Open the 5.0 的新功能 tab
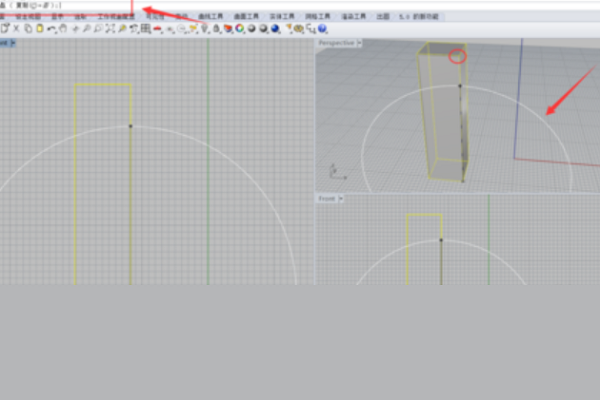 (412, 17)
